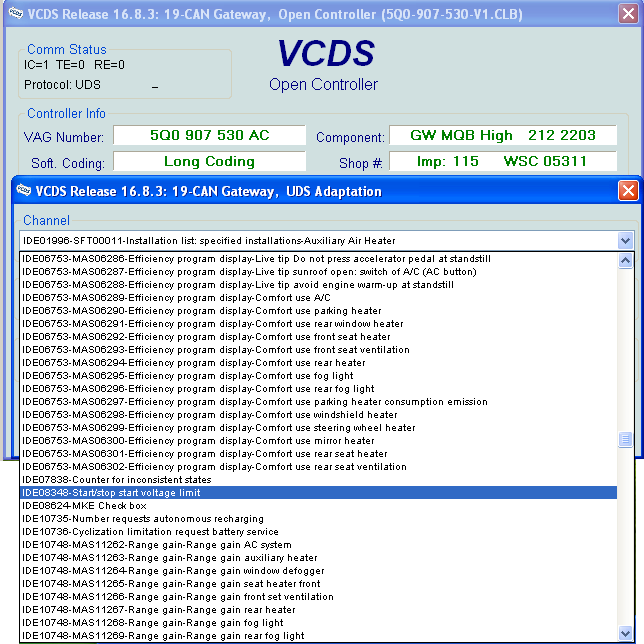The height and width of the screenshot is (644, 644).
Task: Select Comfort use windshield heater
Action: point(318,415)
